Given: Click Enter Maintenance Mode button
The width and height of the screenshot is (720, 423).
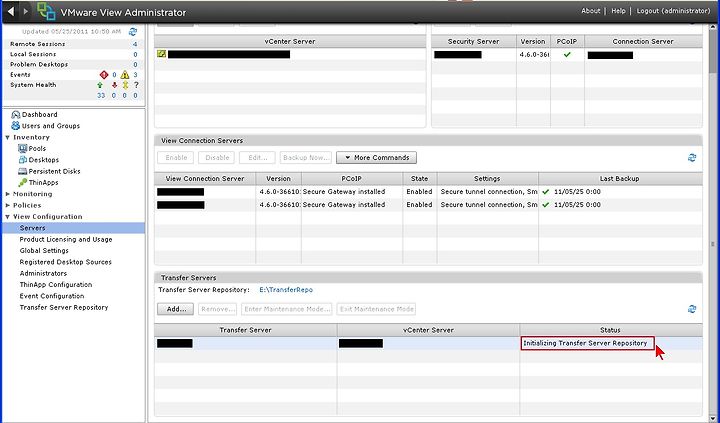Looking at the screenshot, I should [x=287, y=309].
